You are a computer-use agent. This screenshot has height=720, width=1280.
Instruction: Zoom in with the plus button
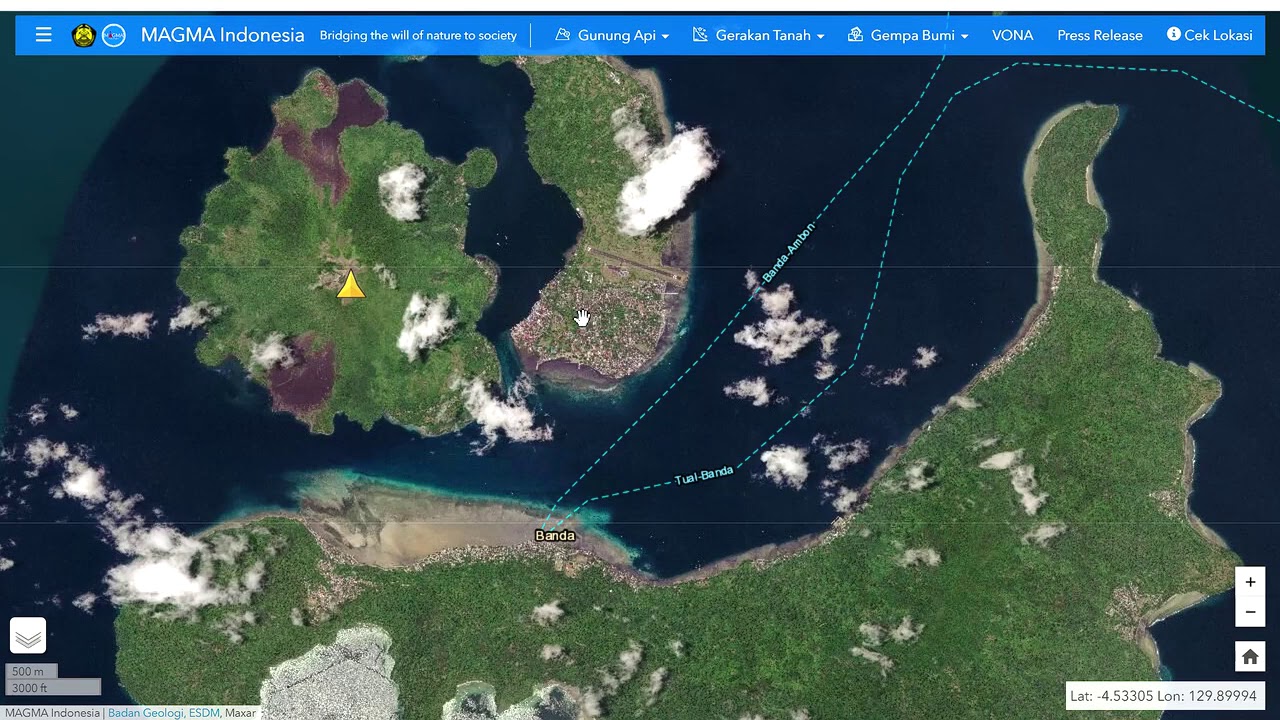(x=1250, y=582)
